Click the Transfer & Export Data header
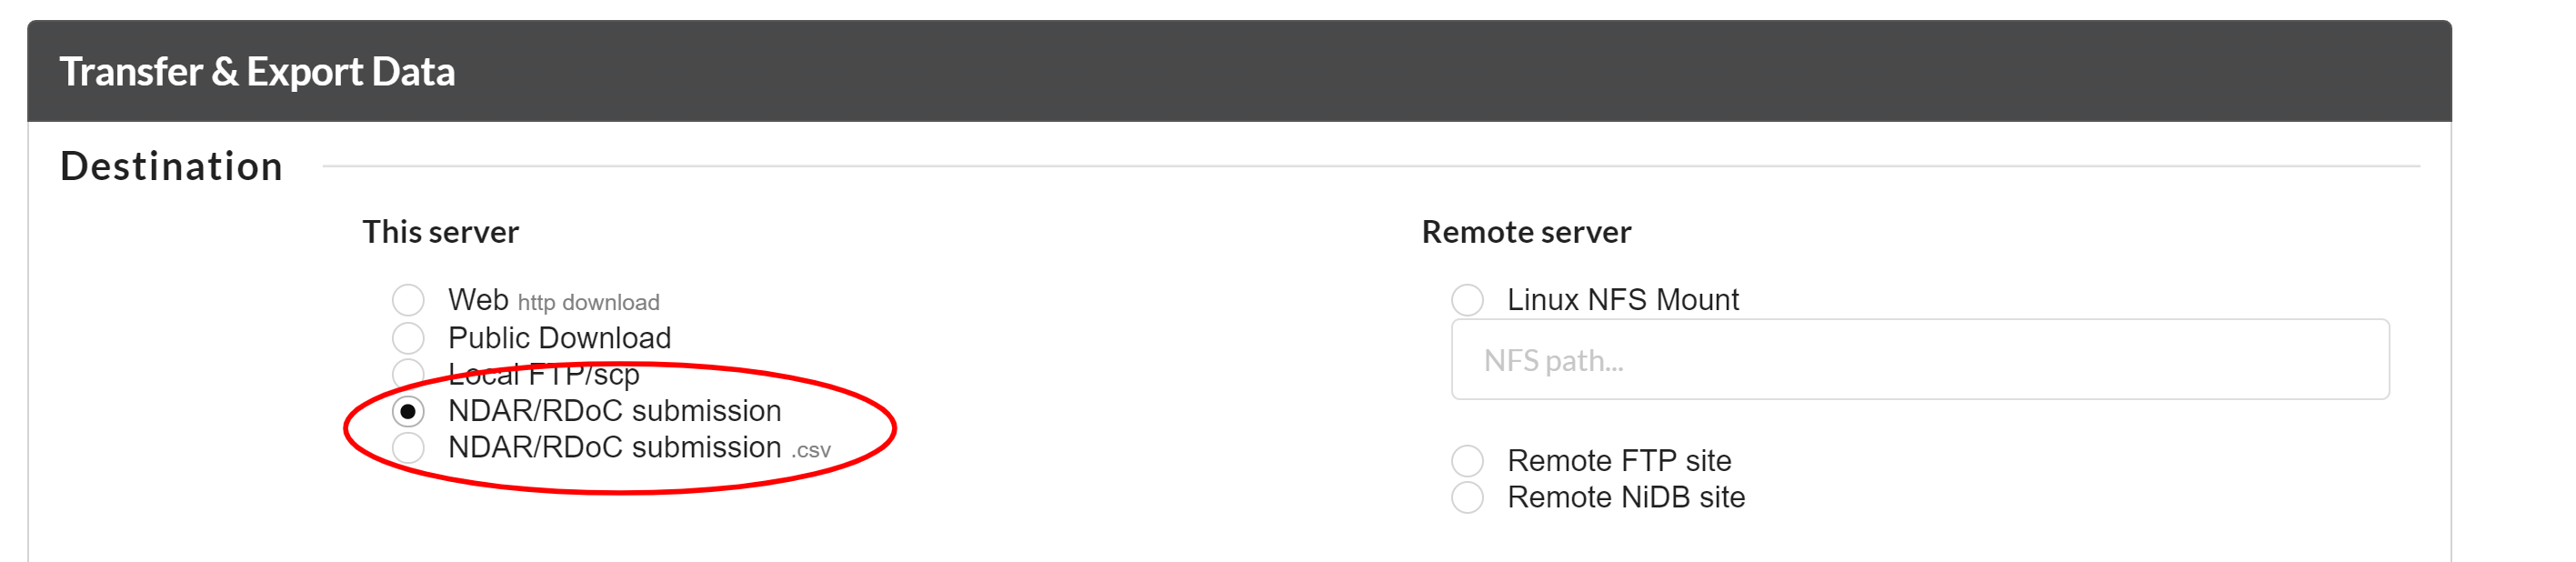Screen dimensions: 2576x562 (258, 71)
